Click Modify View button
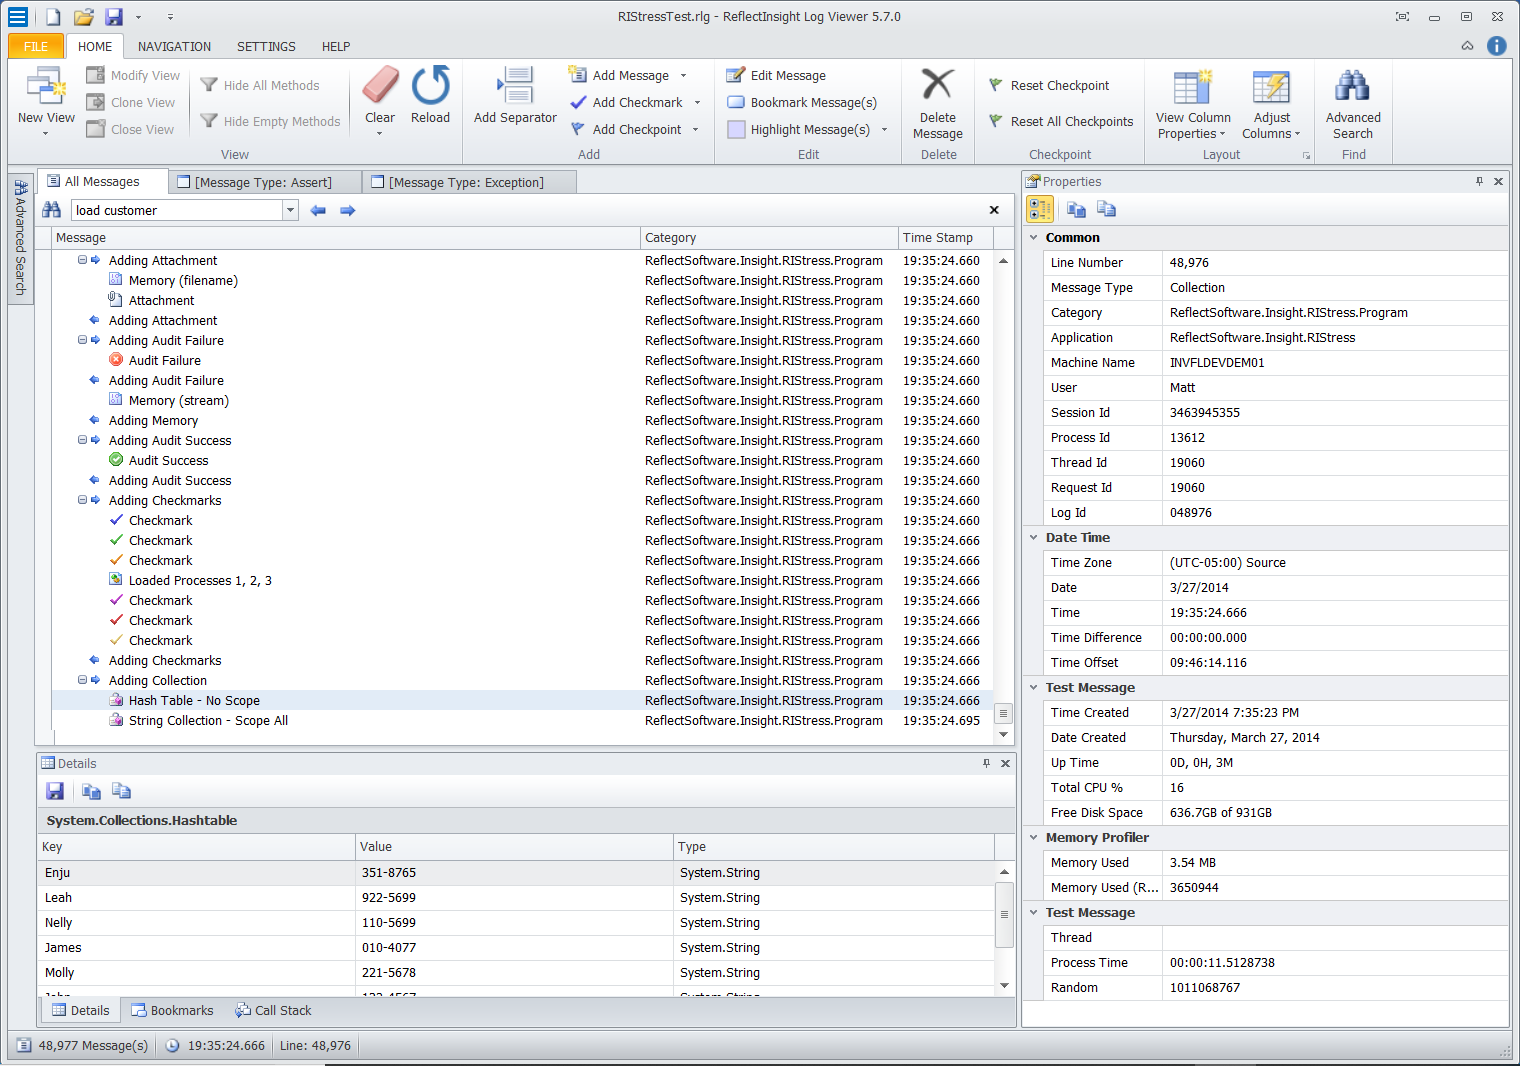 click(x=133, y=75)
